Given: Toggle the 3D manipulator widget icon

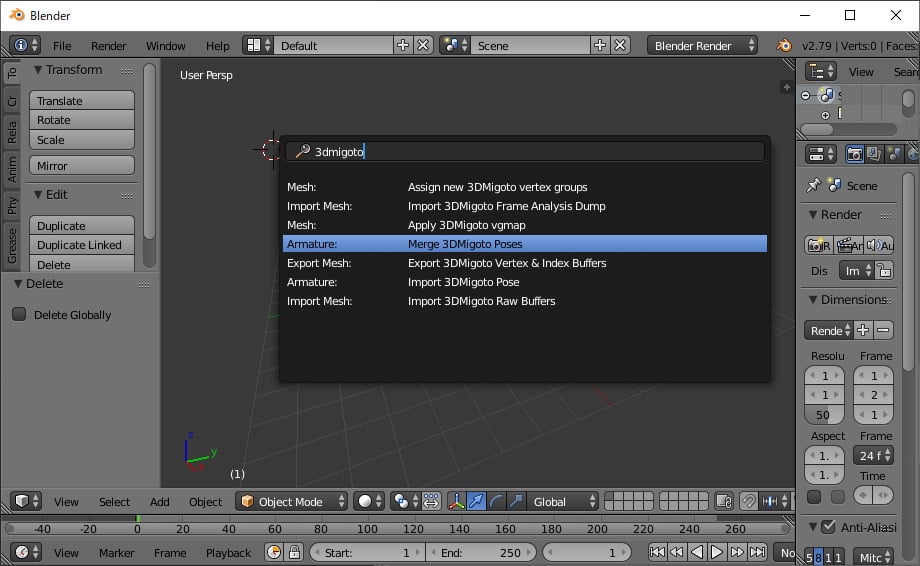Looking at the screenshot, I should click(x=456, y=501).
